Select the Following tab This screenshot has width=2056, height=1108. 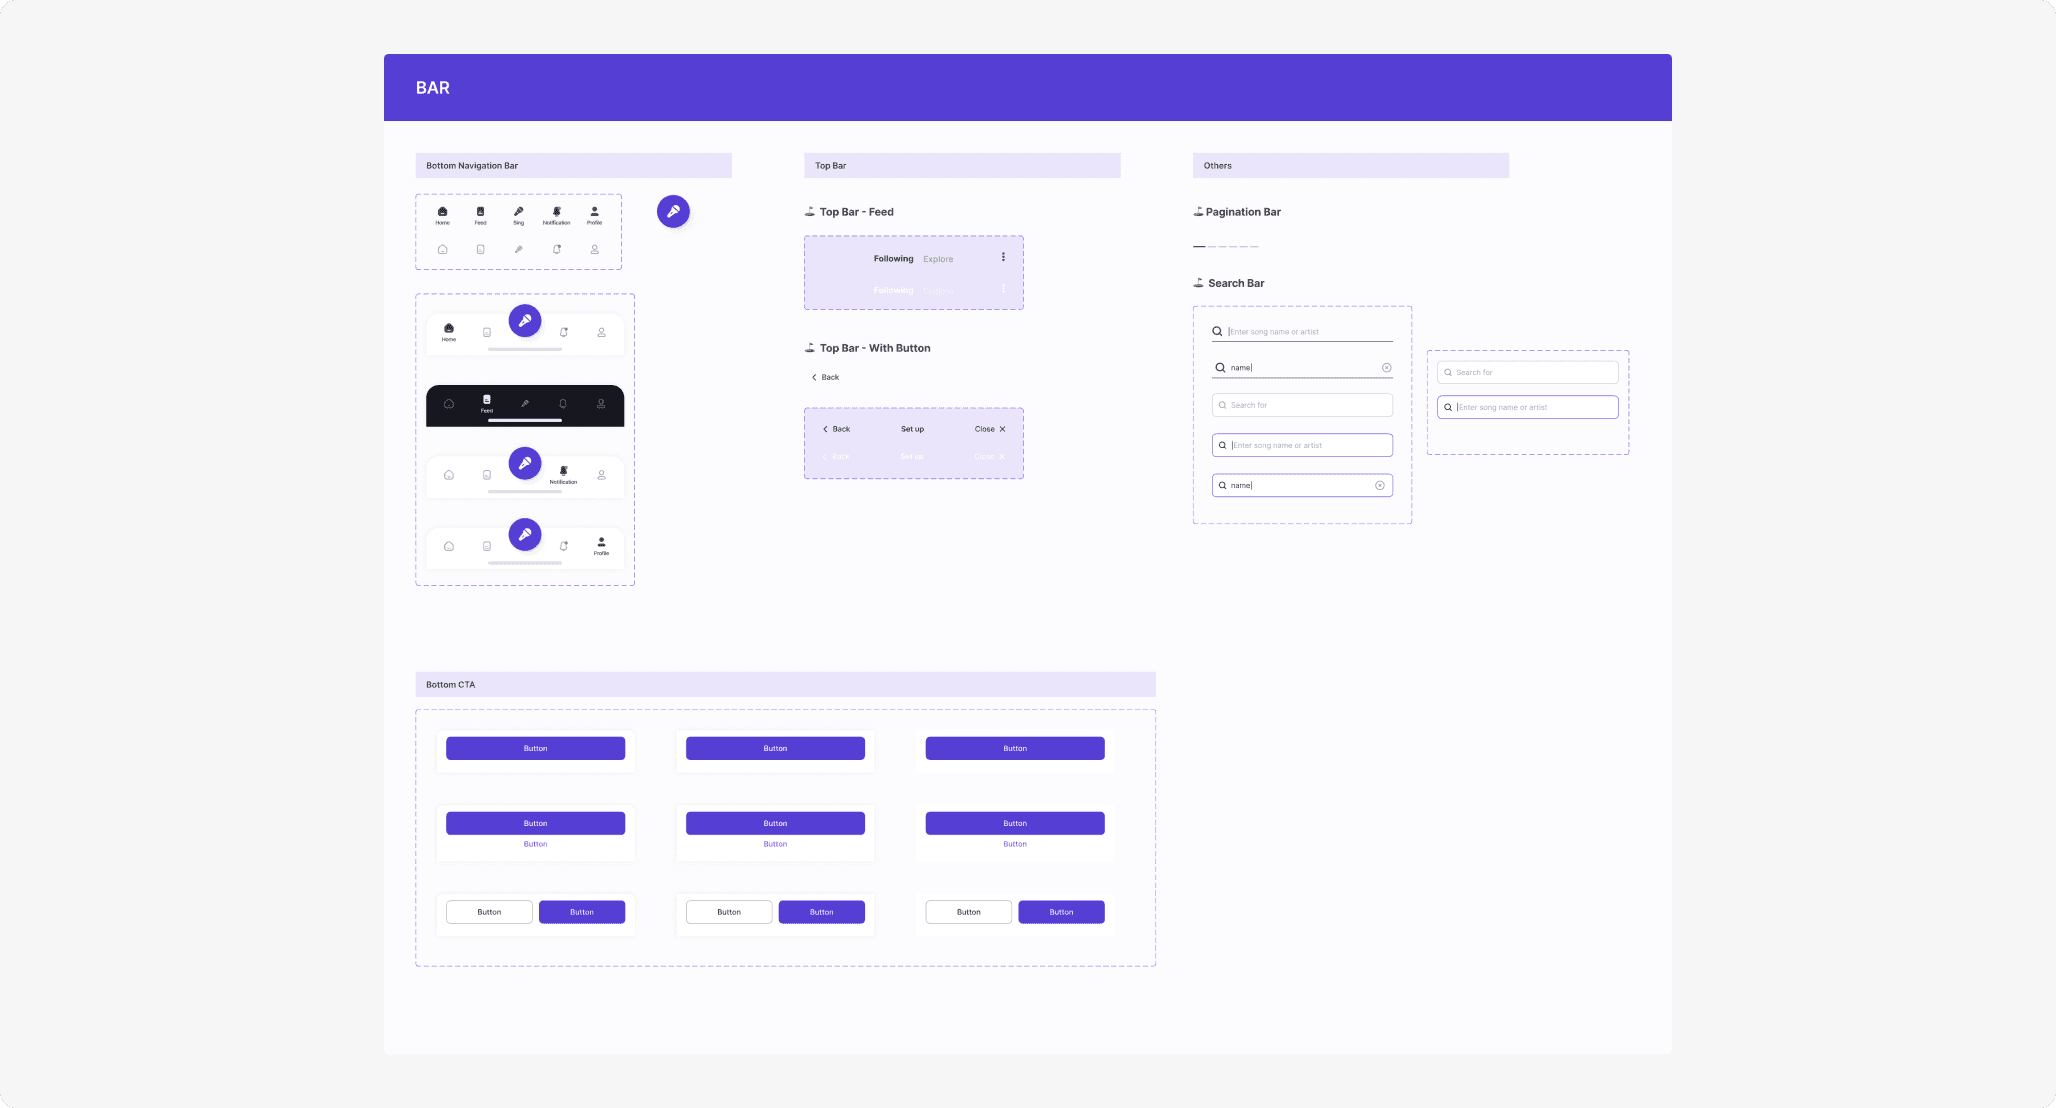893,259
